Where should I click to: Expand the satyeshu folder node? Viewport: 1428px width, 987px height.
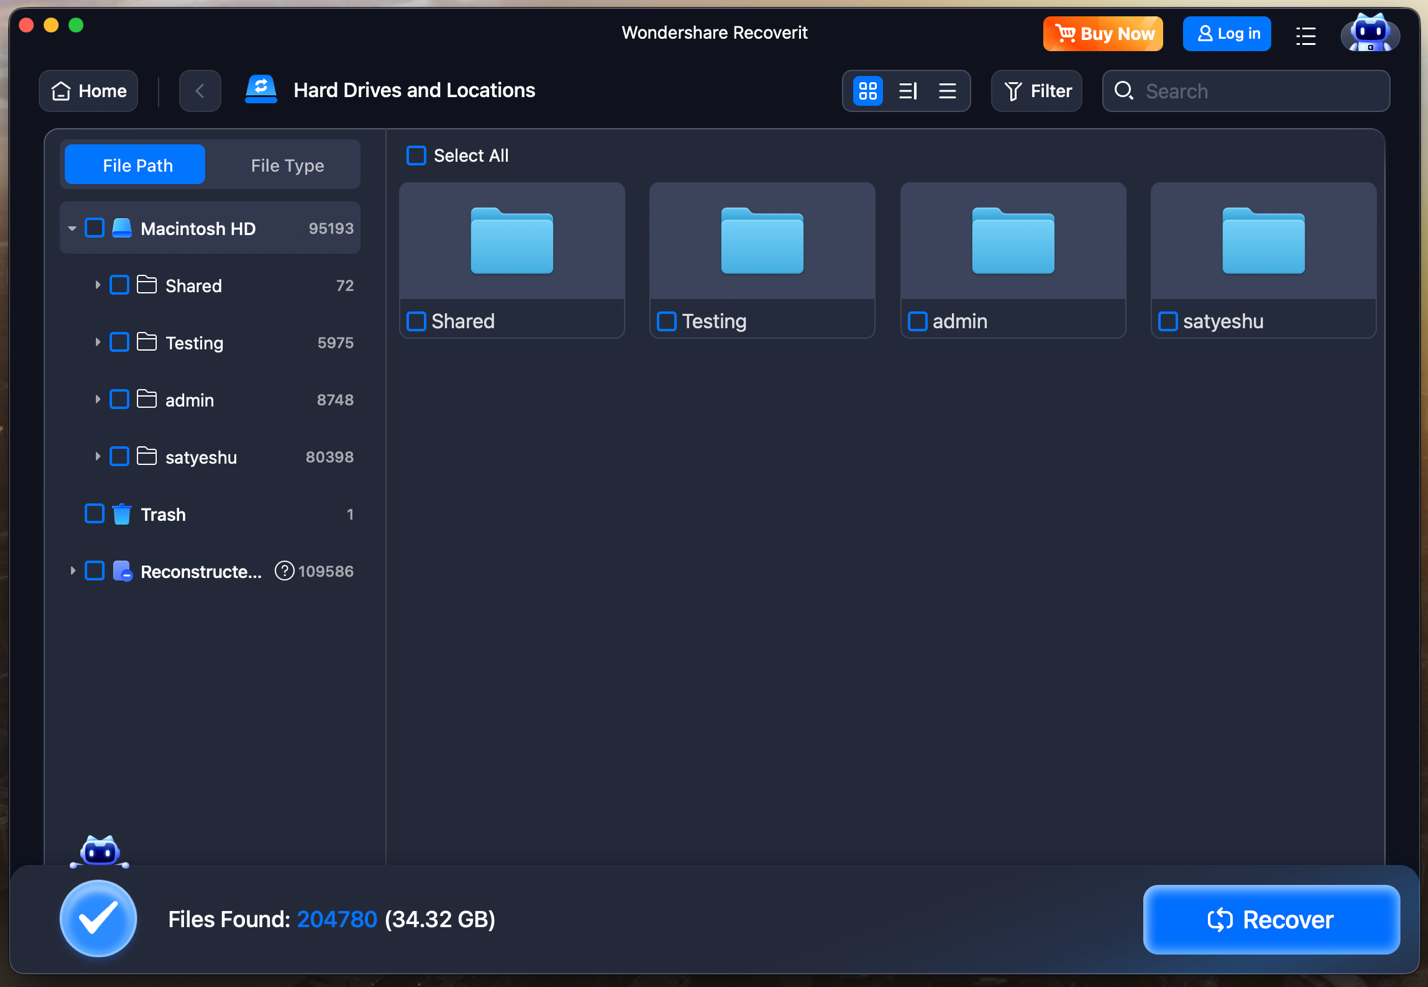pos(97,456)
